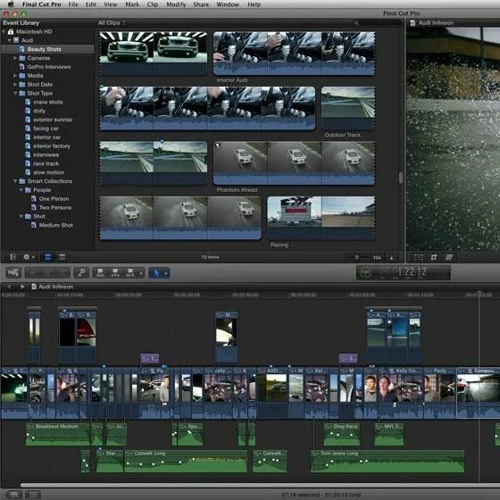
Task: Open the Select arrow tool menu
Action: [x=159, y=273]
